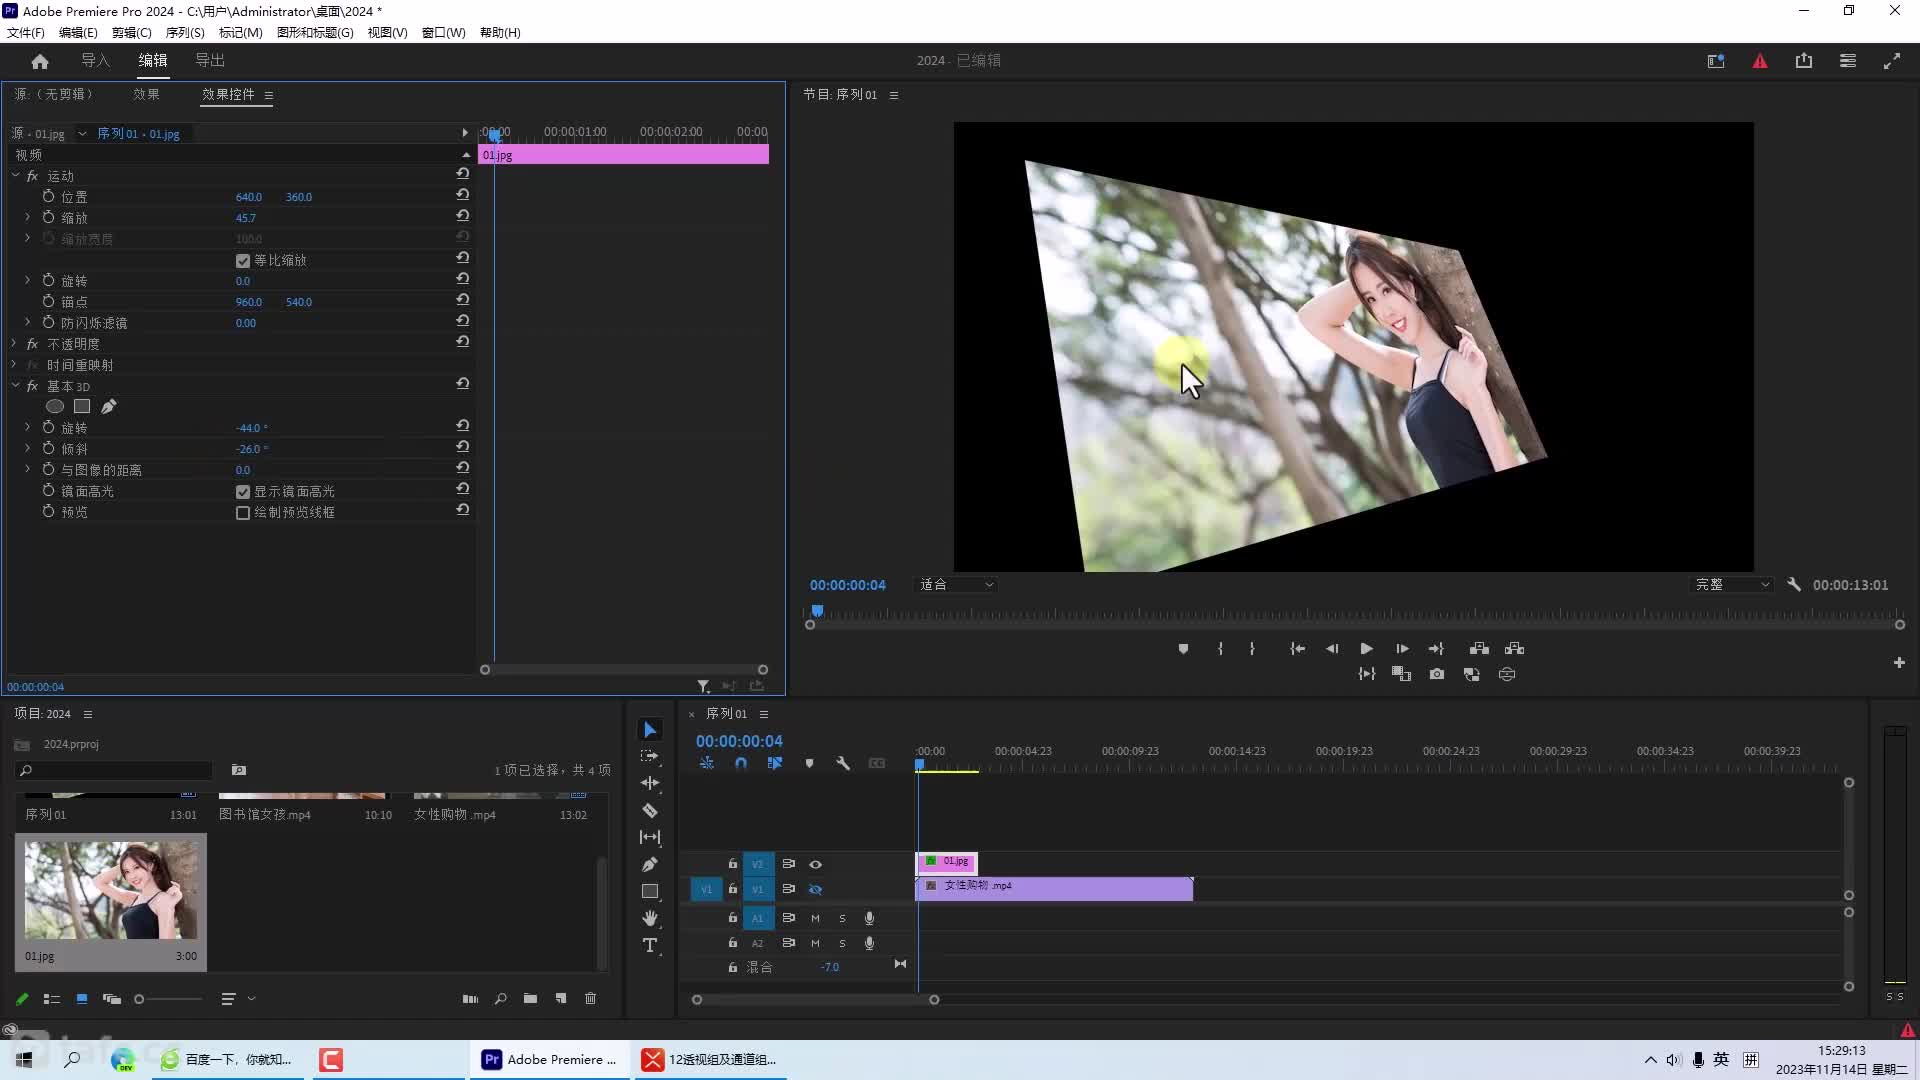The image size is (1920, 1080).
Task: Click the red warning triangle in header
Action: [x=1760, y=61]
